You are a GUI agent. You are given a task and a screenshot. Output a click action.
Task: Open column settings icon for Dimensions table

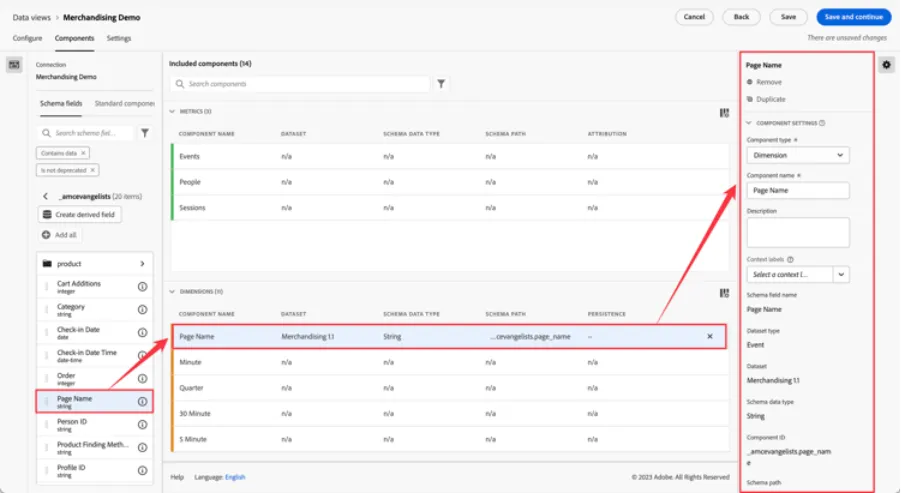724,293
